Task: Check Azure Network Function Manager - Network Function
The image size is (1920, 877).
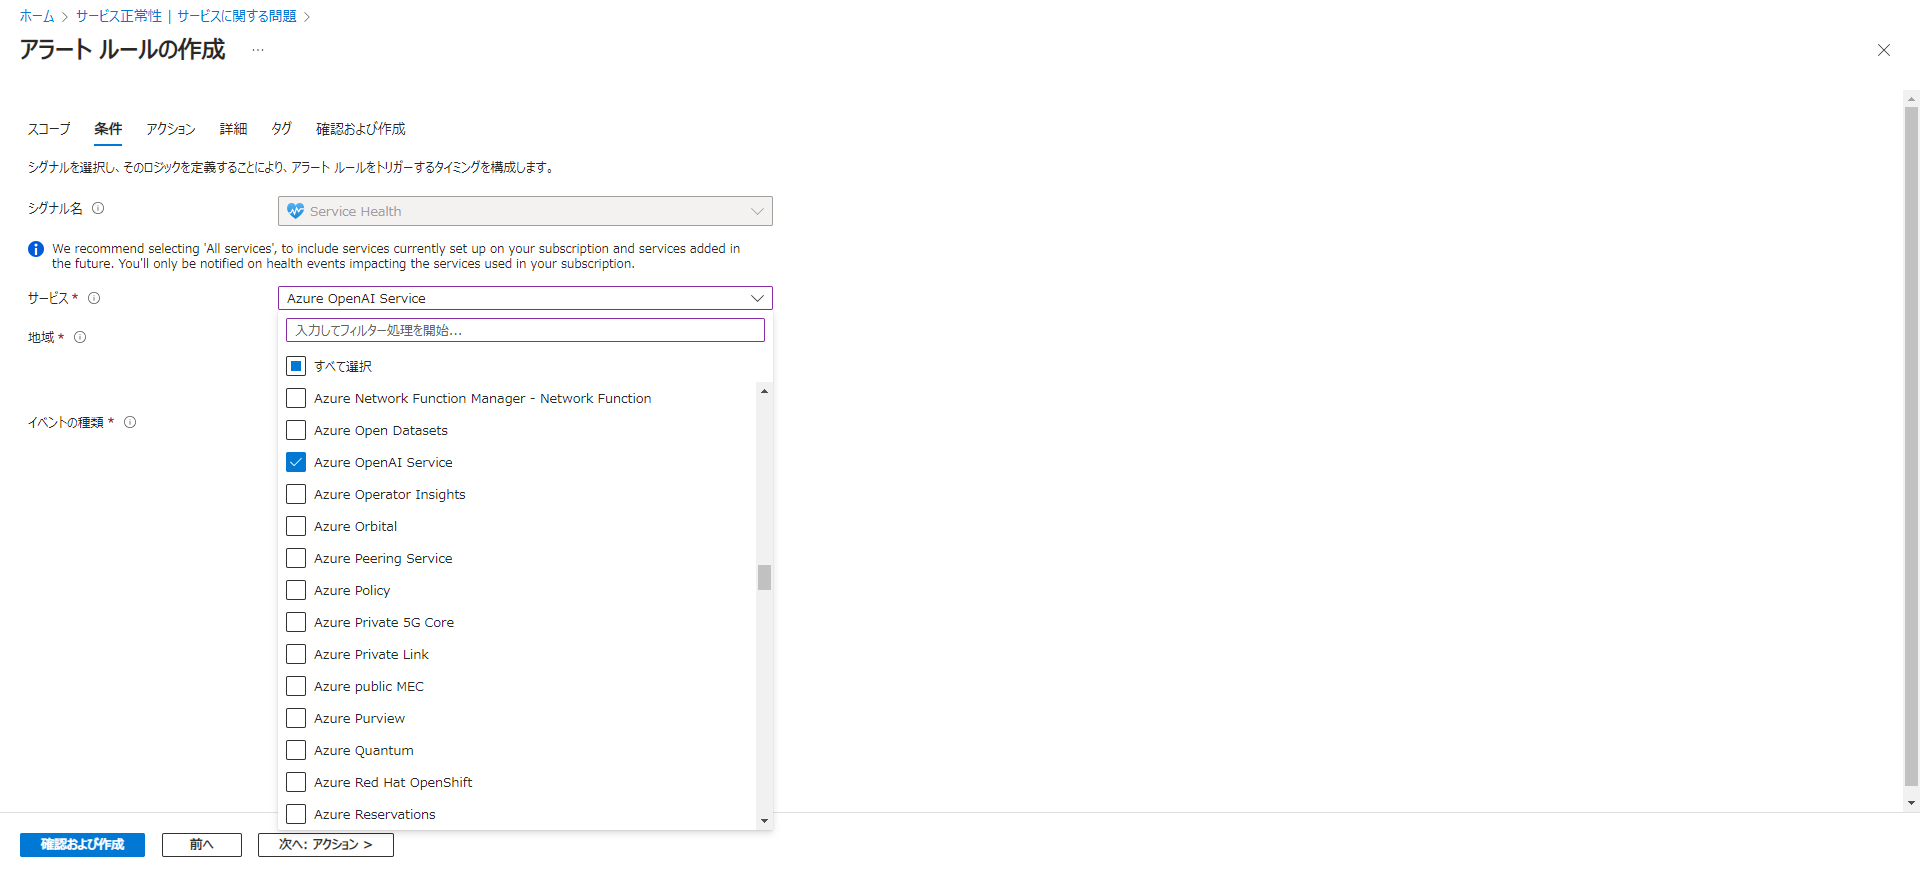Action: [x=296, y=398]
